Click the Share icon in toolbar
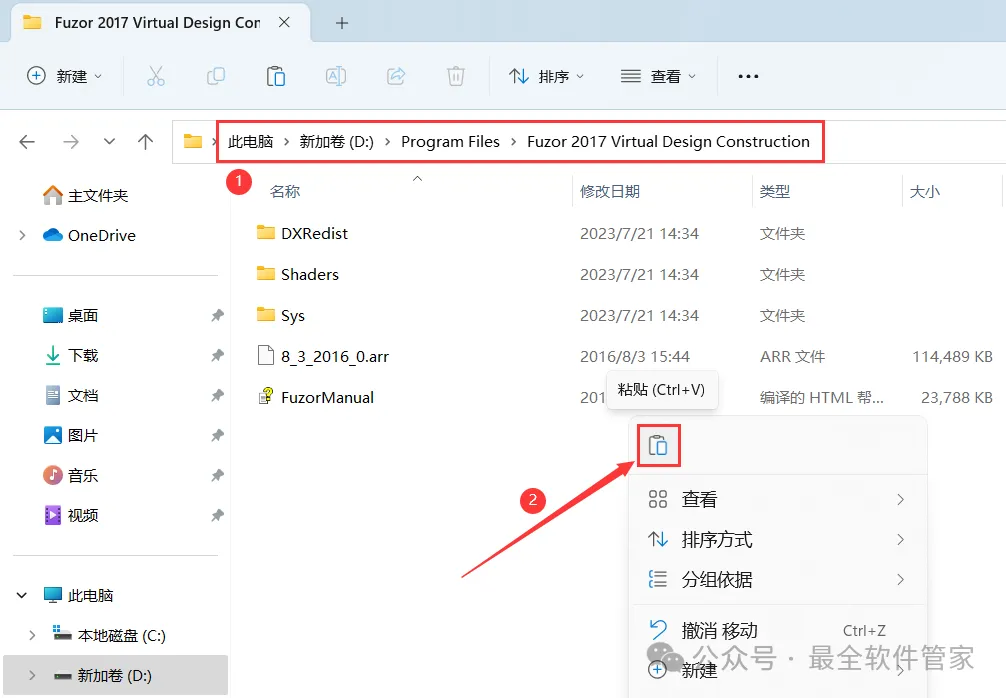This screenshot has height=698, width=1006. click(396, 76)
